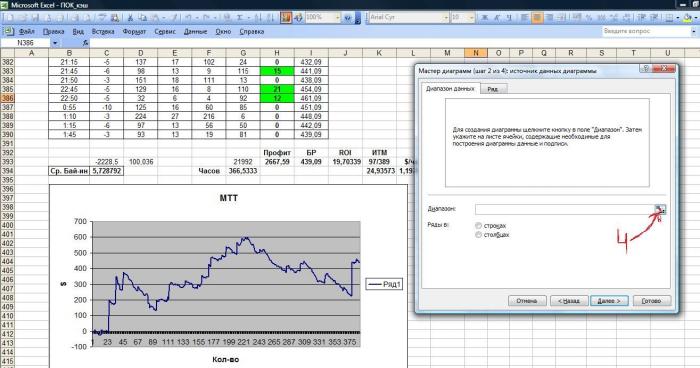Toggle Underline formatting button

tap(508, 18)
